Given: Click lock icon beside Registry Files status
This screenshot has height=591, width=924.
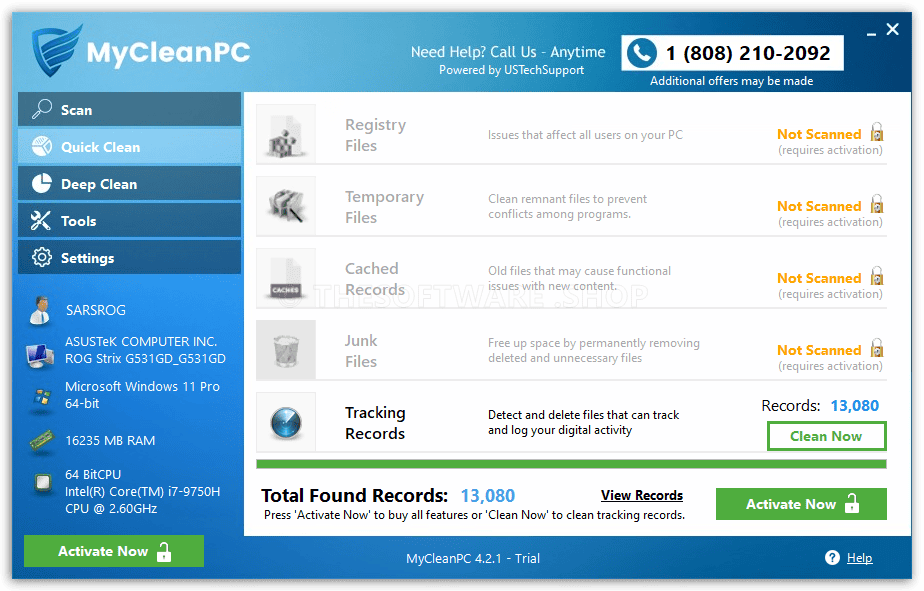Looking at the screenshot, I should (x=877, y=132).
